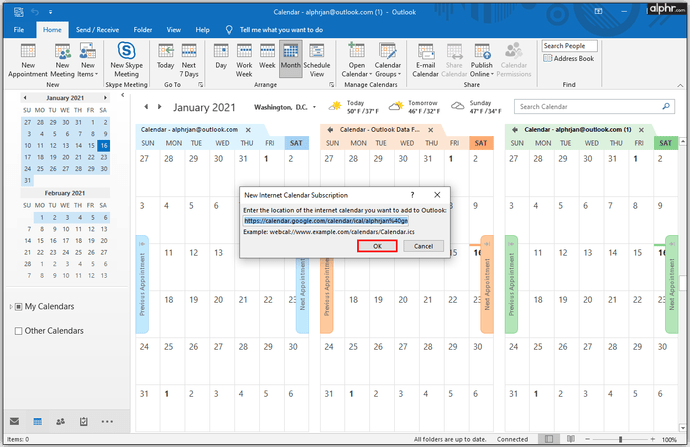The height and width of the screenshot is (447, 690).
Task: Switch to Reading view in status bar
Action: click(571, 439)
